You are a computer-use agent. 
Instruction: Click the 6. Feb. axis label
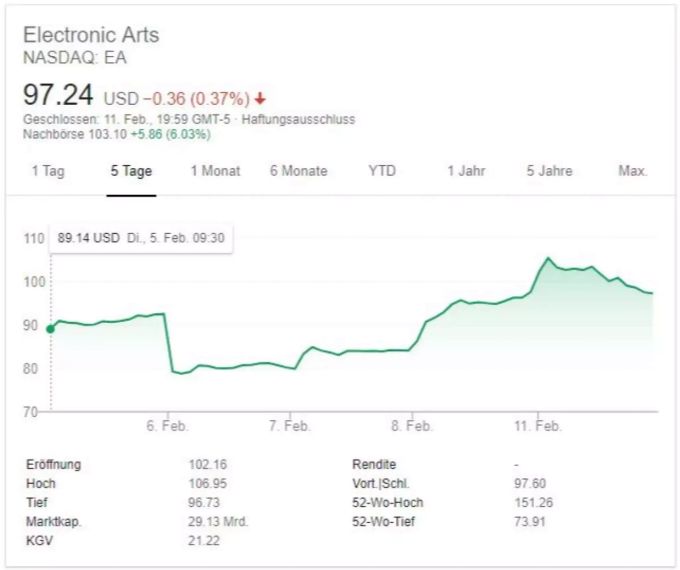point(167,426)
